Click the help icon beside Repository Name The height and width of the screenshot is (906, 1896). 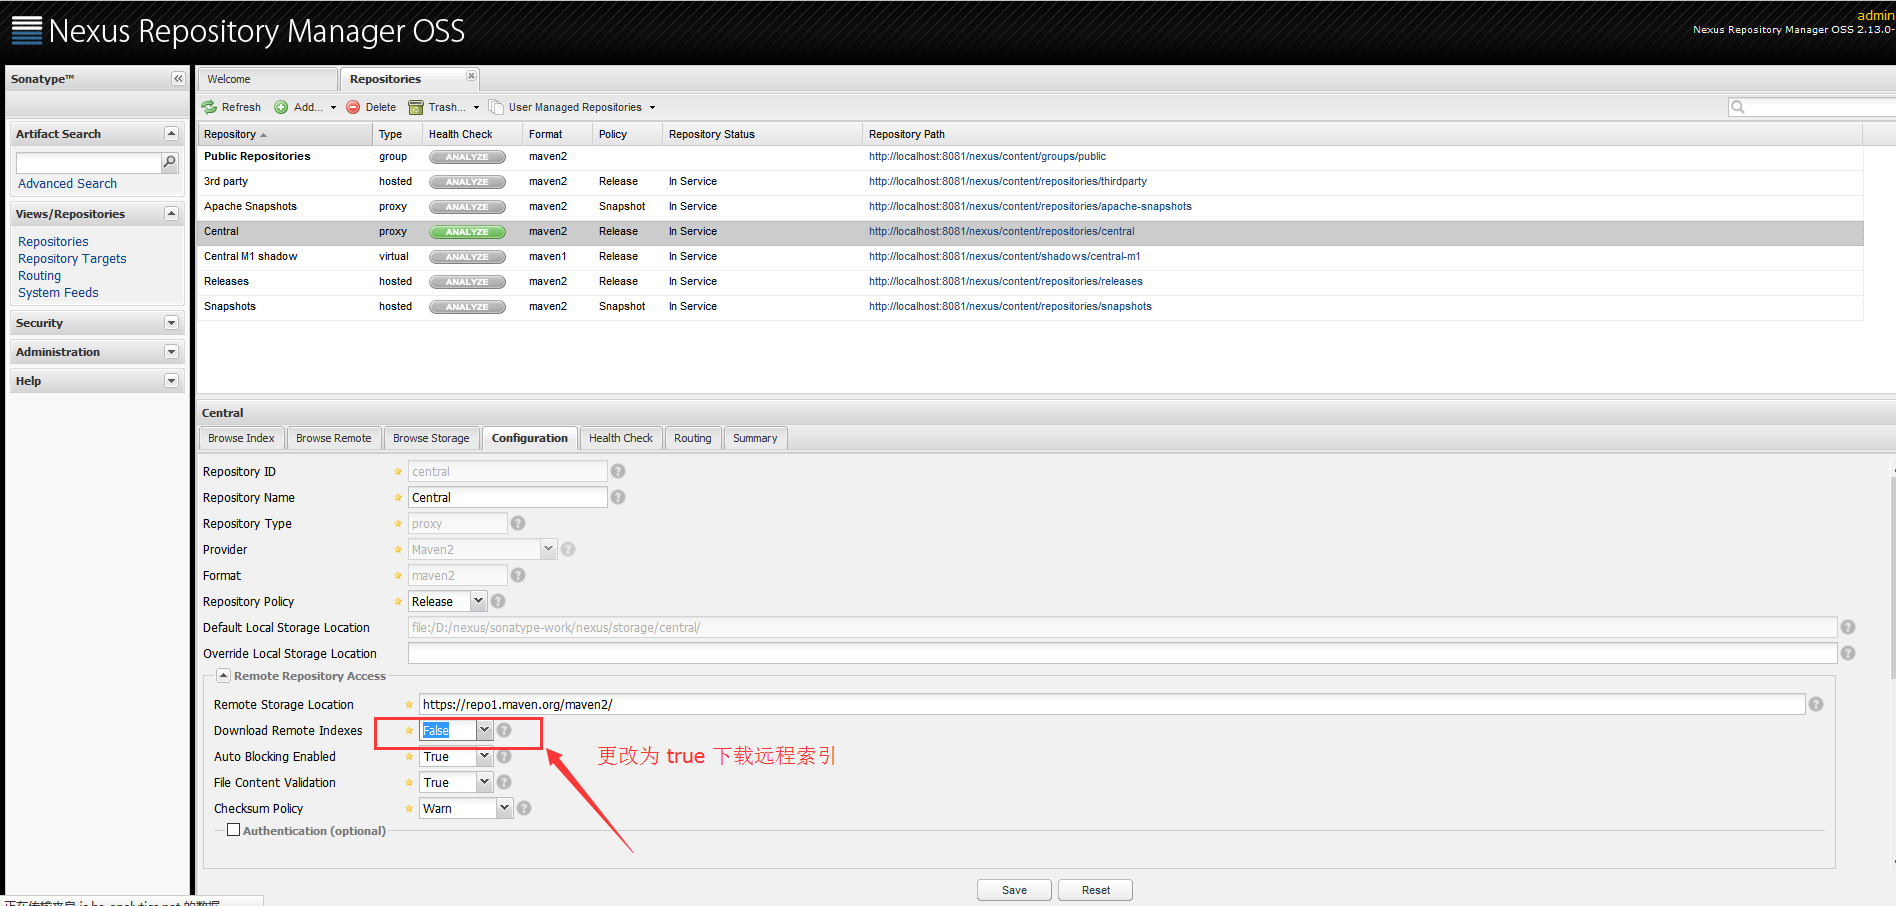pyautogui.click(x=618, y=497)
